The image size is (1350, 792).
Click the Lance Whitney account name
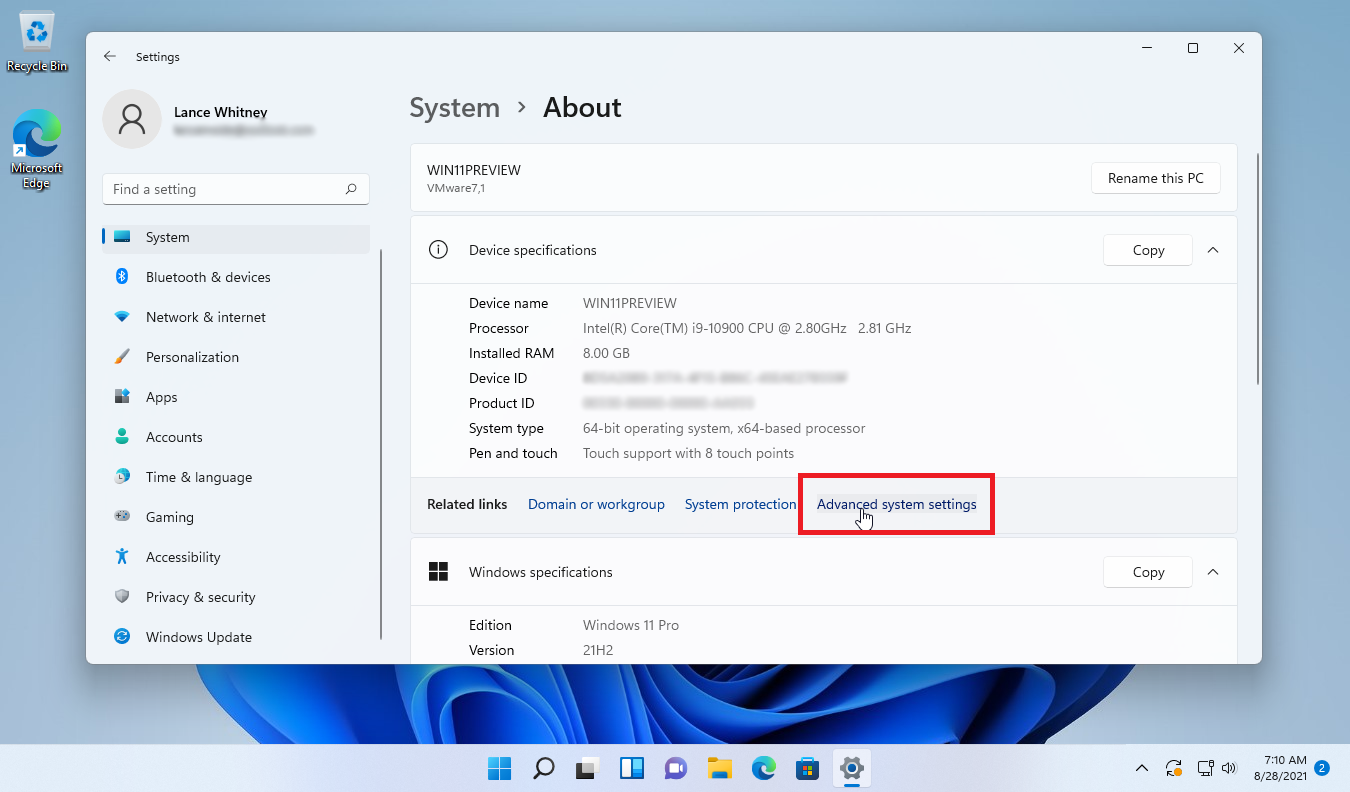tap(220, 112)
